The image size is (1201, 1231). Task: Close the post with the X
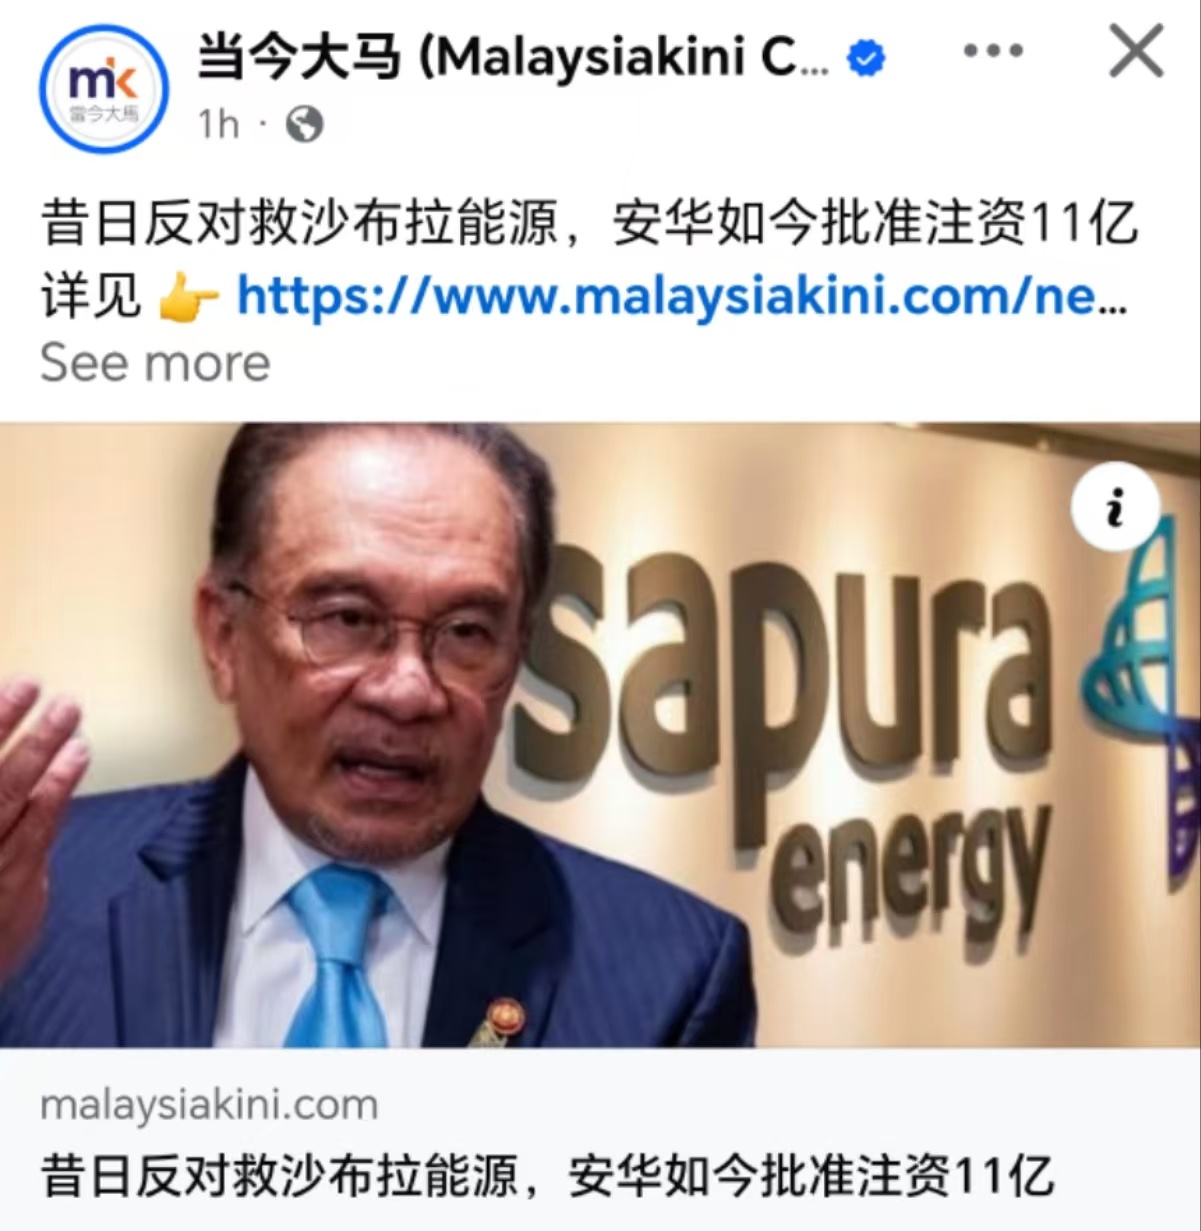(x=1136, y=51)
